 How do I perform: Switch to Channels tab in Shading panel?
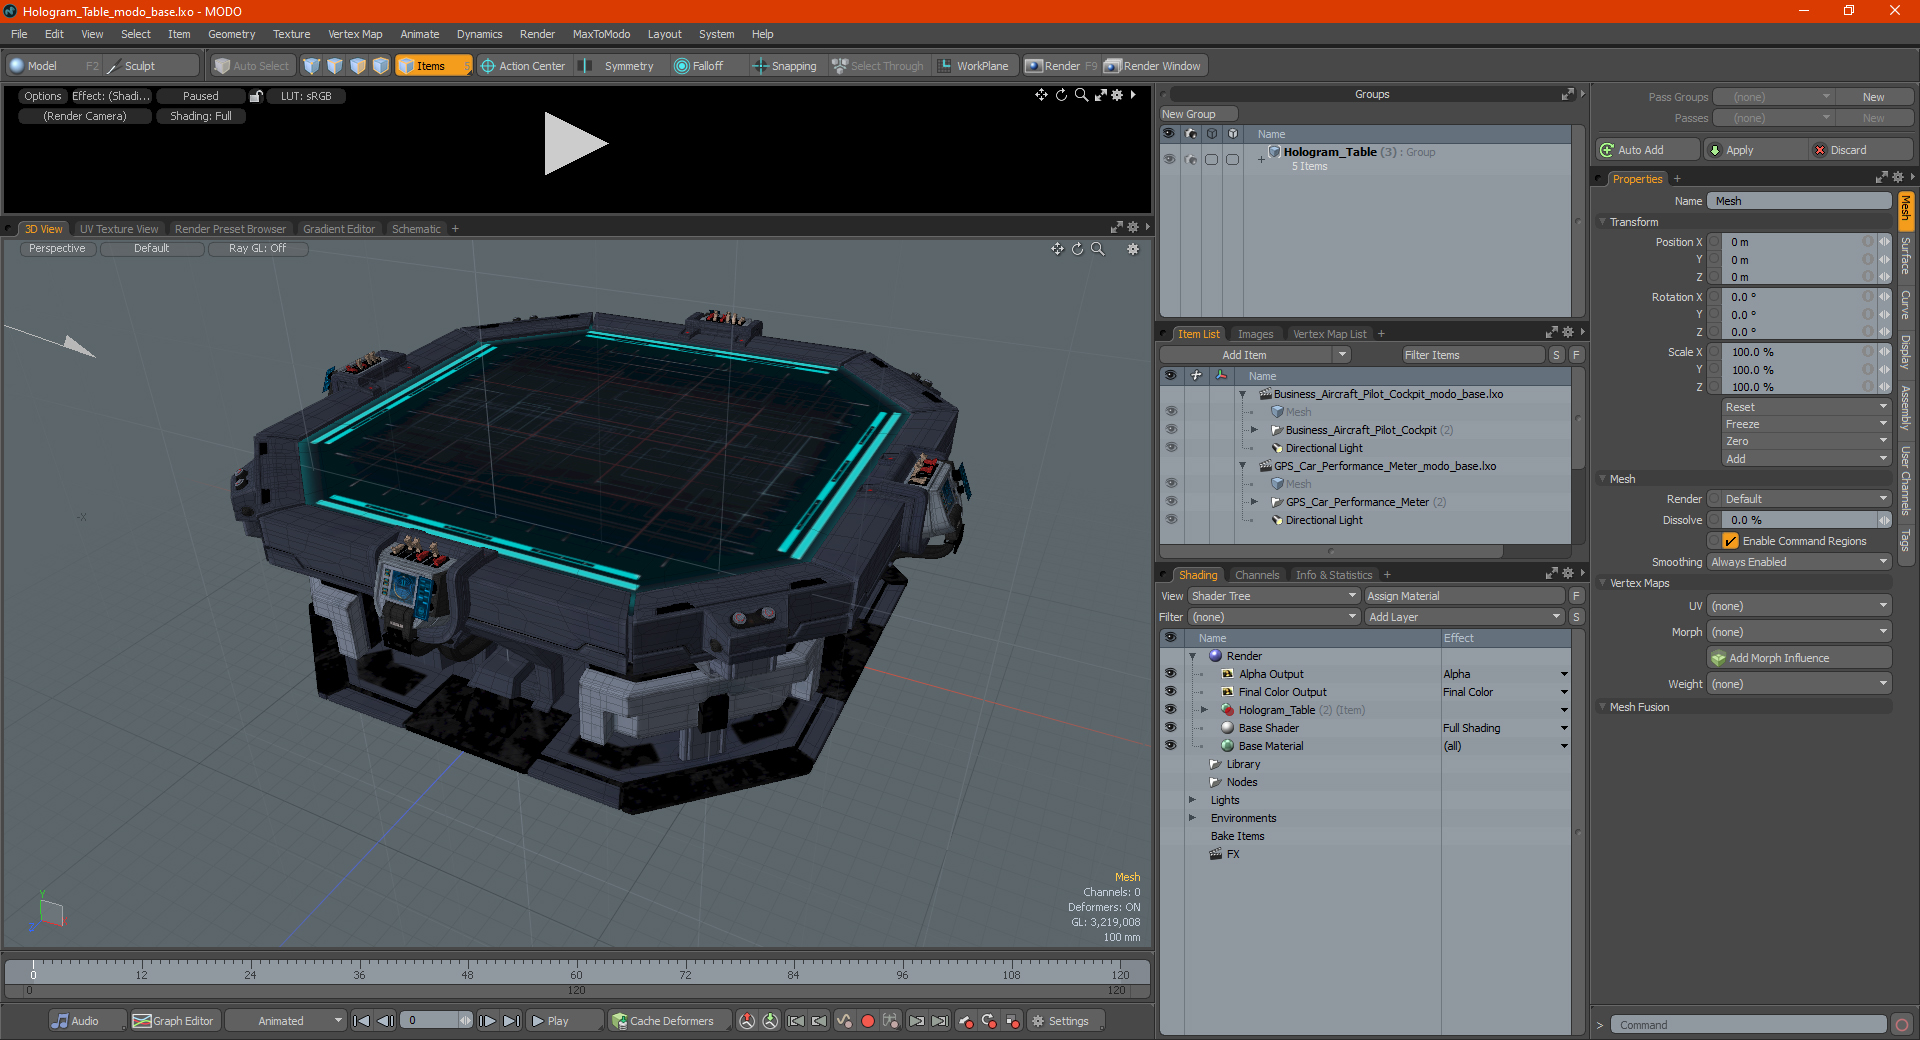coord(1257,575)
